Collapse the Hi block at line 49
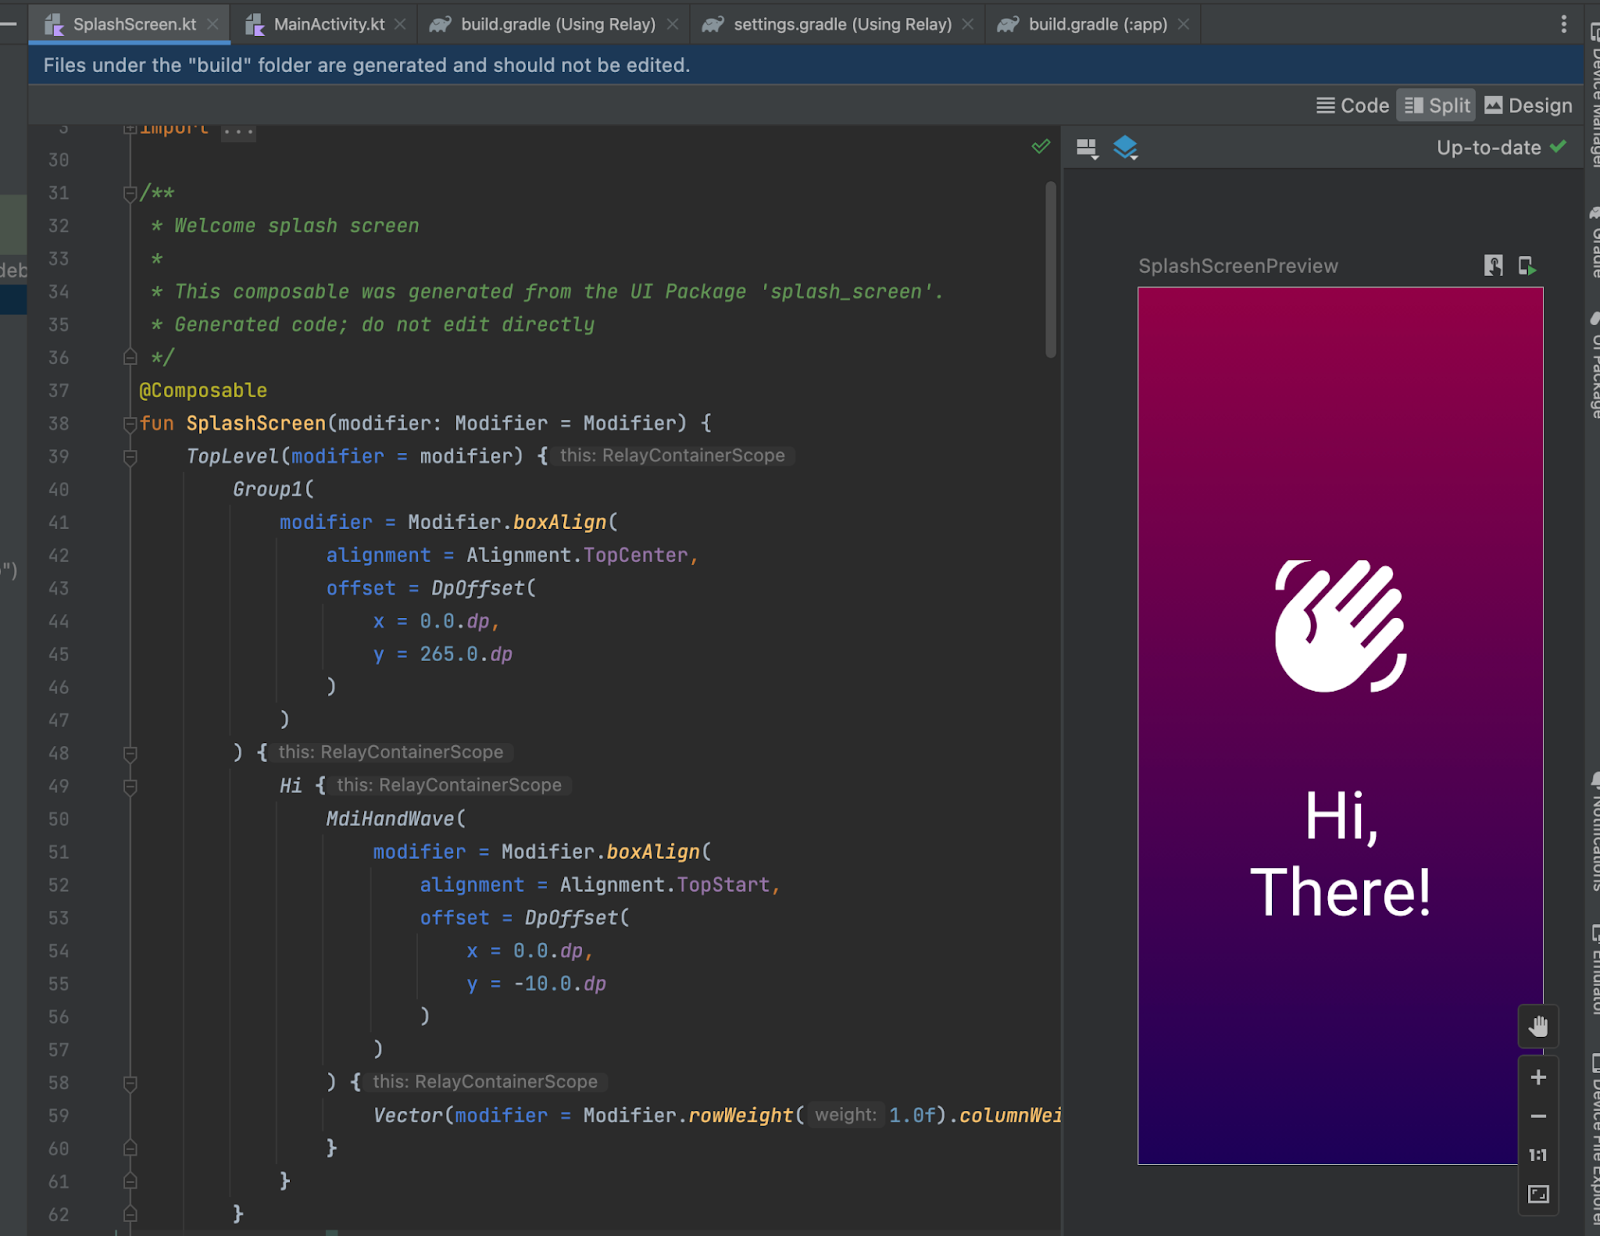 click(x=130, y=786)
